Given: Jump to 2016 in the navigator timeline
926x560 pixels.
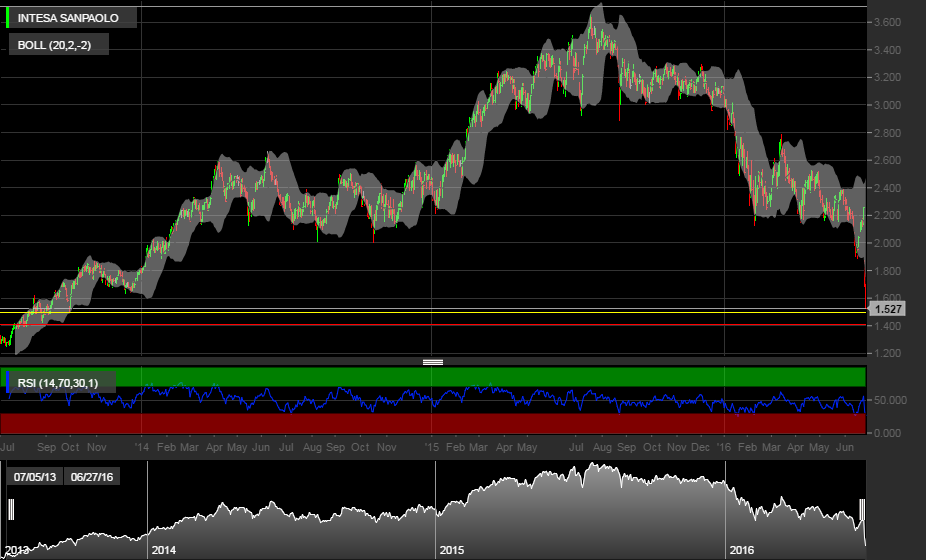Looking at the screenshot, I should tap(742, 550).
